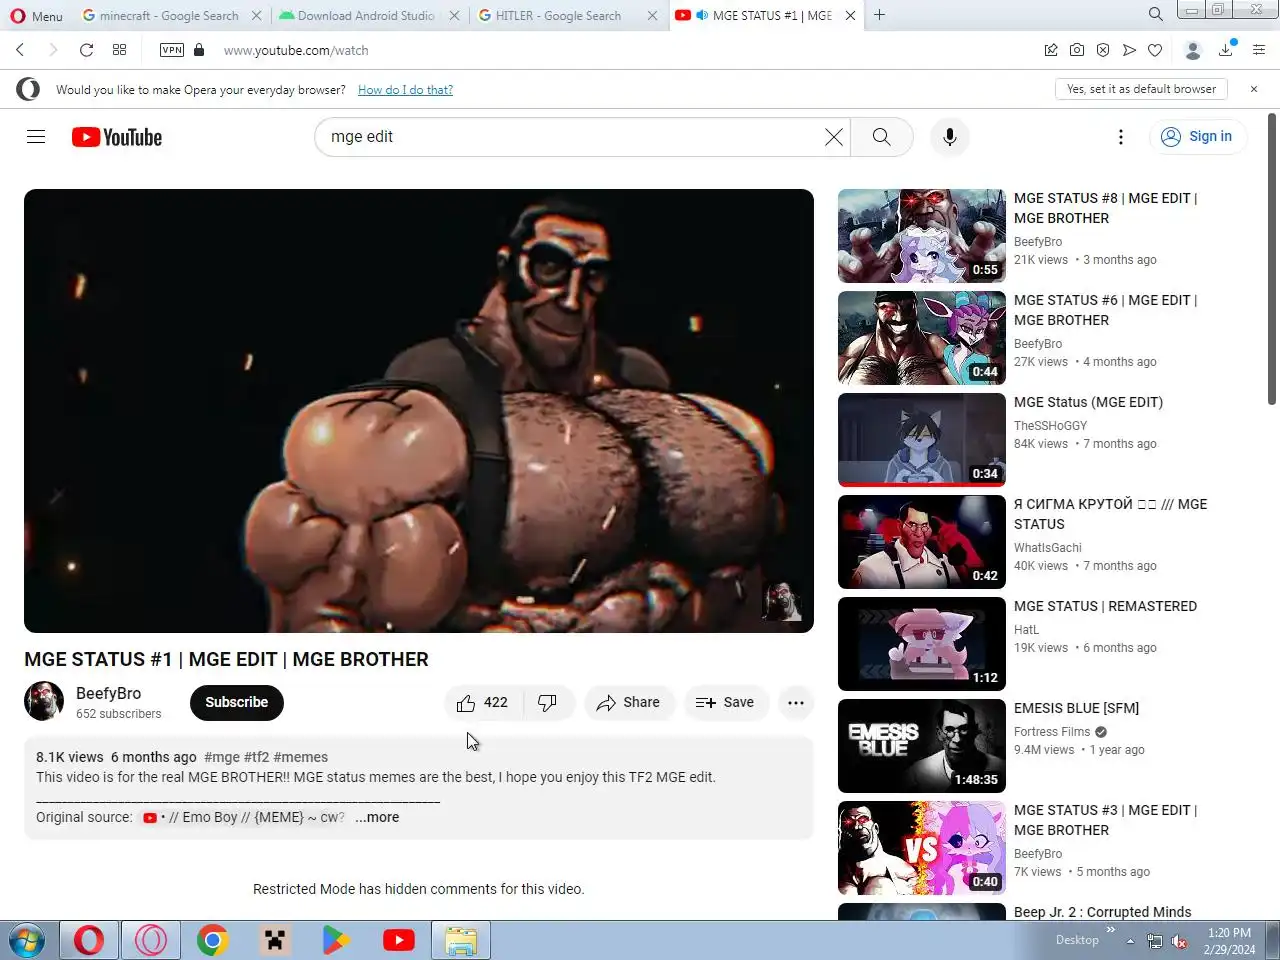
Task: Start voice search with the microphone icon
Action: 950,137
